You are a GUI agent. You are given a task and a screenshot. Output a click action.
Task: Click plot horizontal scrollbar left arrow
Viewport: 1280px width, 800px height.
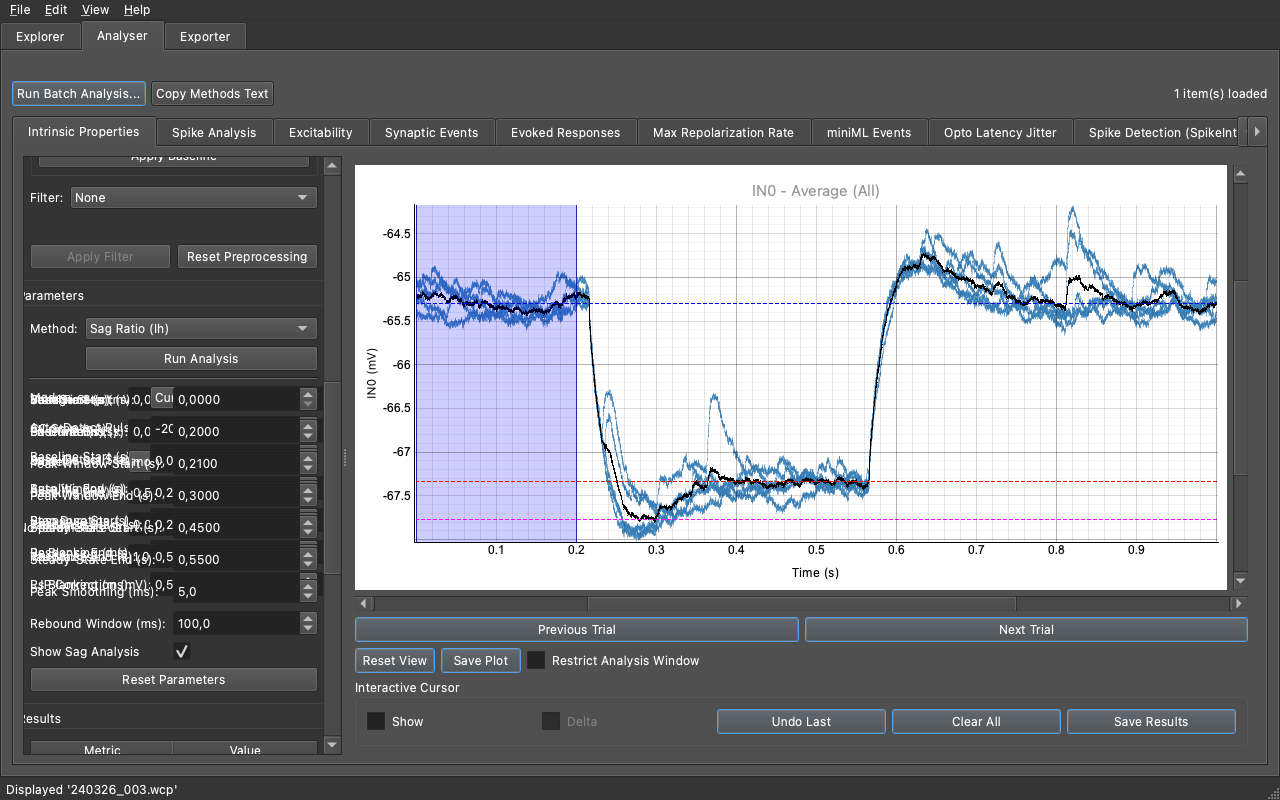point(364,604)
